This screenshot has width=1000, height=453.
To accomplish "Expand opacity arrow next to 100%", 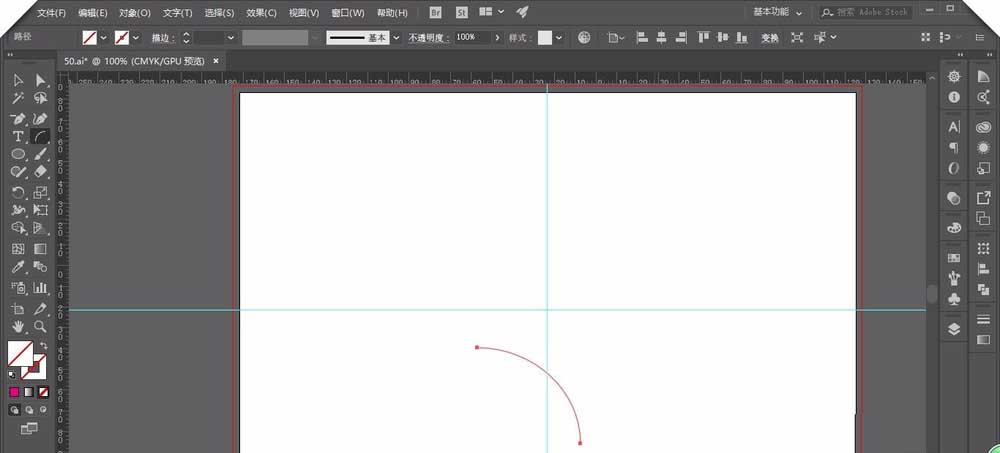I will point(497,38).
